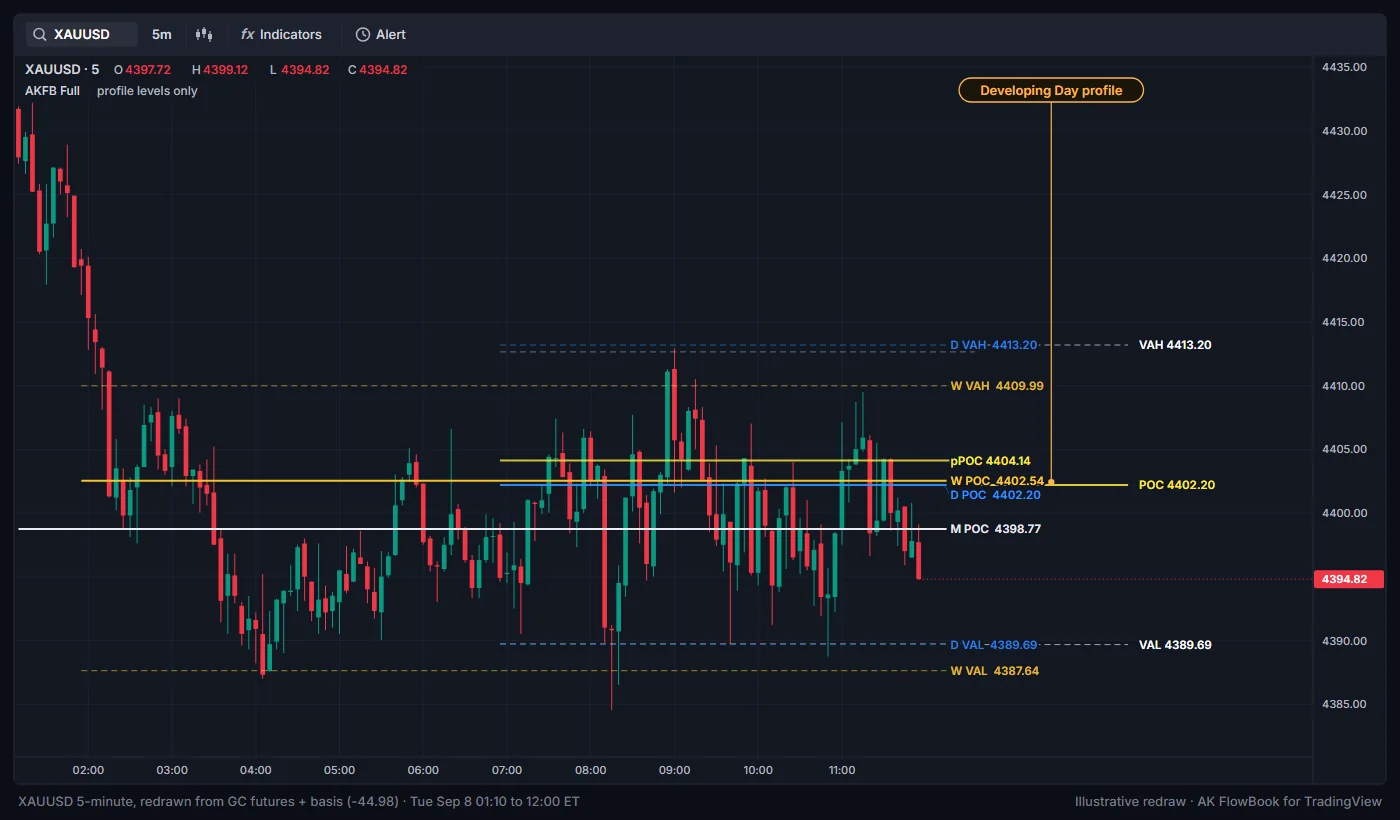Image resolution: width=1400 pixels, height=820 pixels.
Task: Click the white VAH 4413.20 developing label
Action: 1175,345
